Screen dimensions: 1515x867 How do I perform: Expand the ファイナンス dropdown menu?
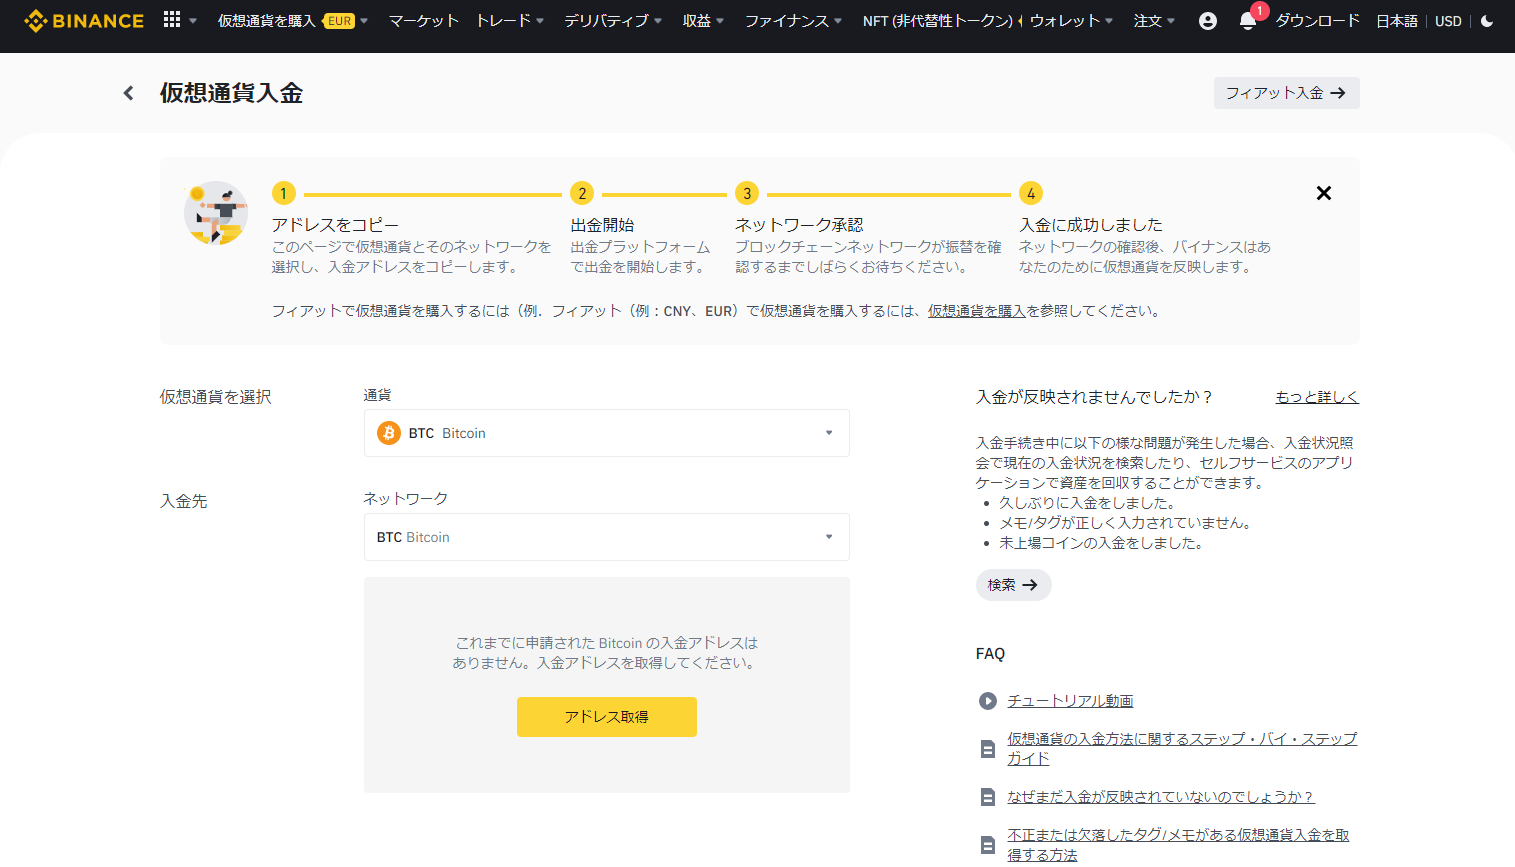pyautogui.click(x=793, y=21)
